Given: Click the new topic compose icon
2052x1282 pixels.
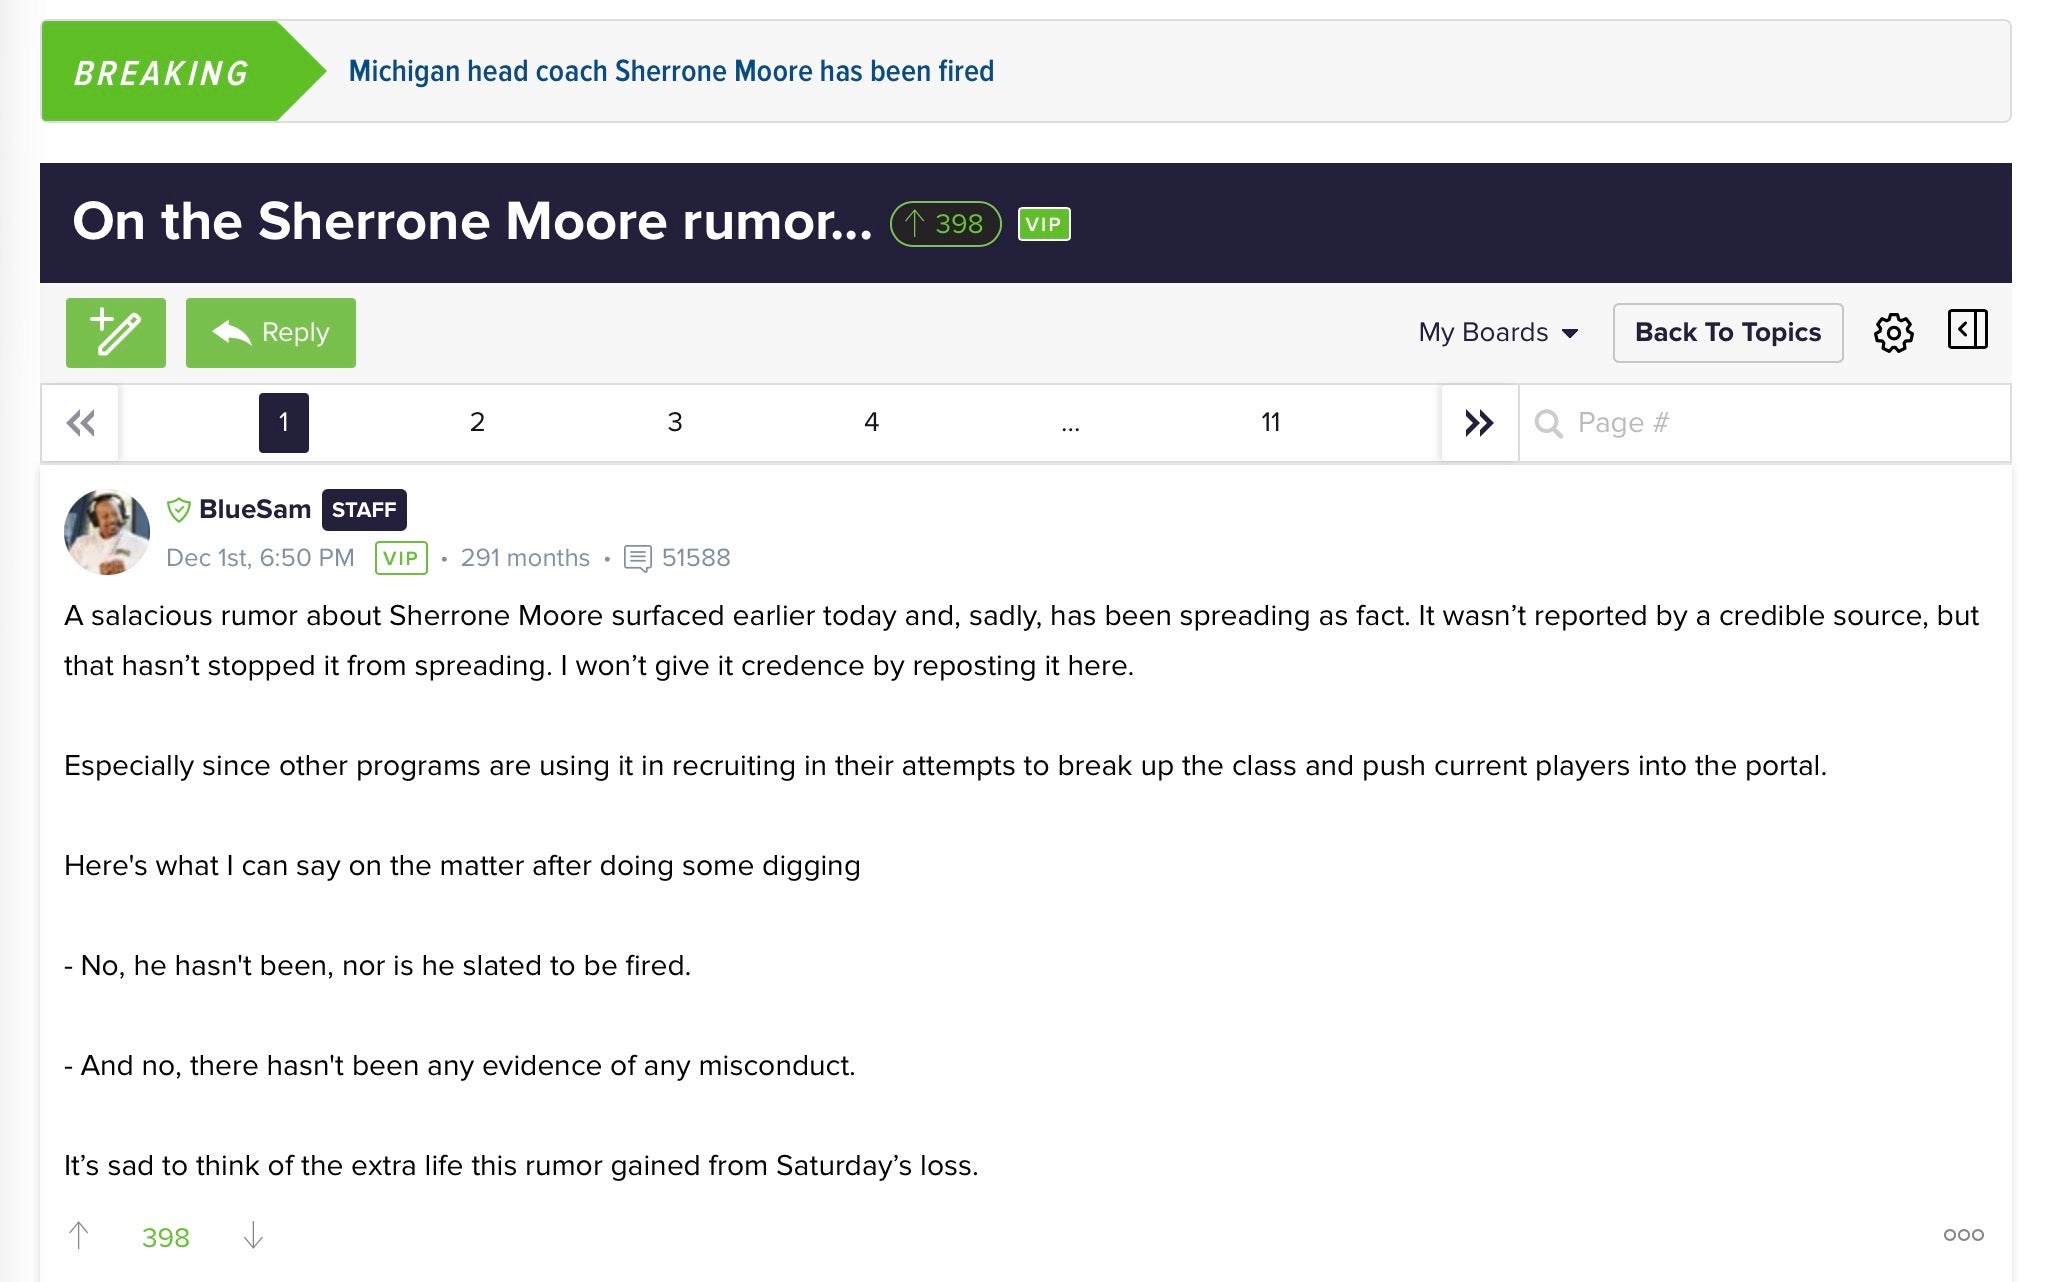Looking at the screenshot, I should (x=116, y=333).
